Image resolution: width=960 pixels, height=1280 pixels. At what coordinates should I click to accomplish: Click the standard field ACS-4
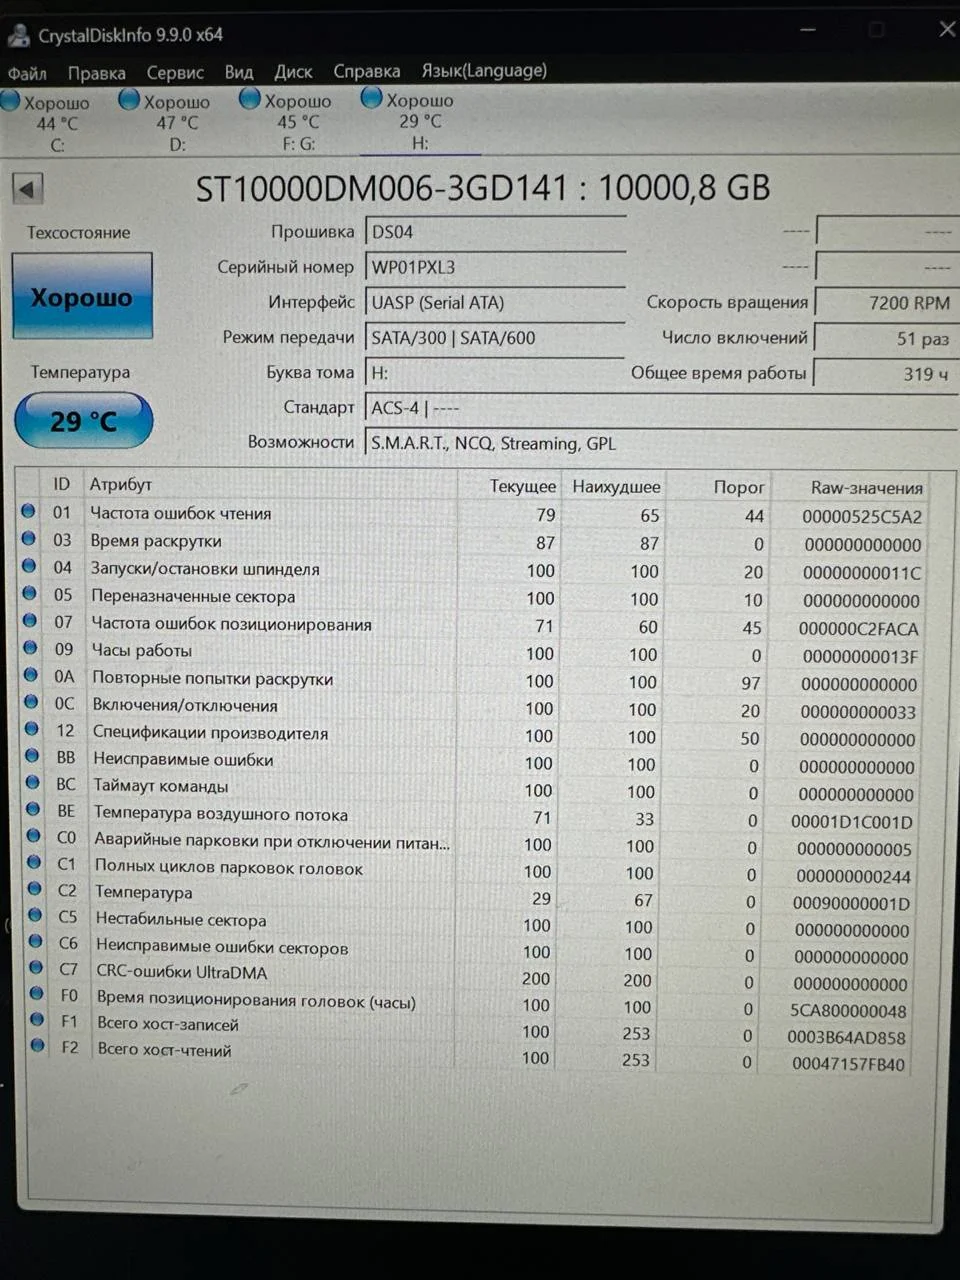click(x=660, y=408)
